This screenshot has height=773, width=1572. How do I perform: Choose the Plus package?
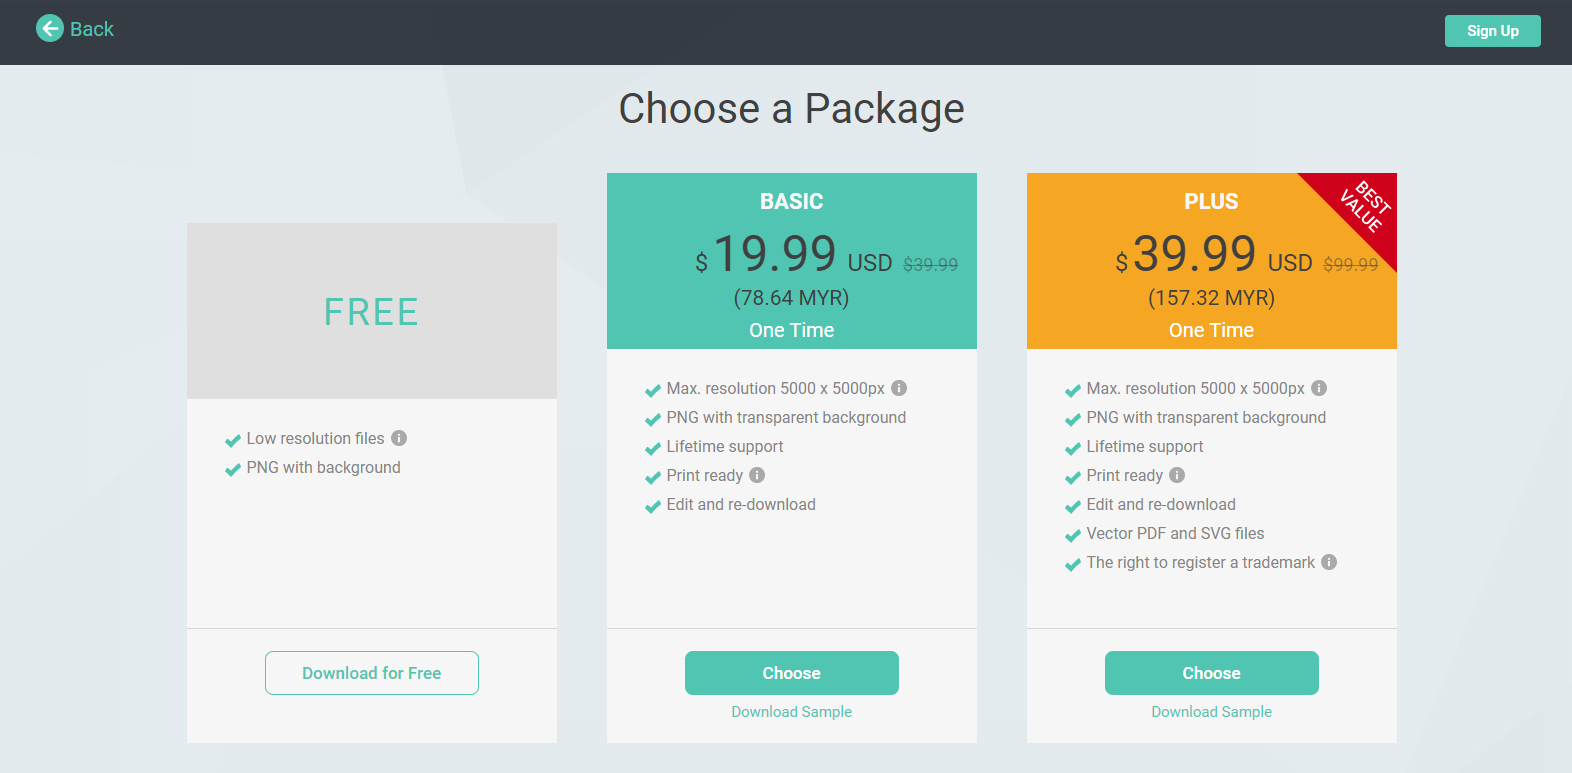pos(1211,673)
